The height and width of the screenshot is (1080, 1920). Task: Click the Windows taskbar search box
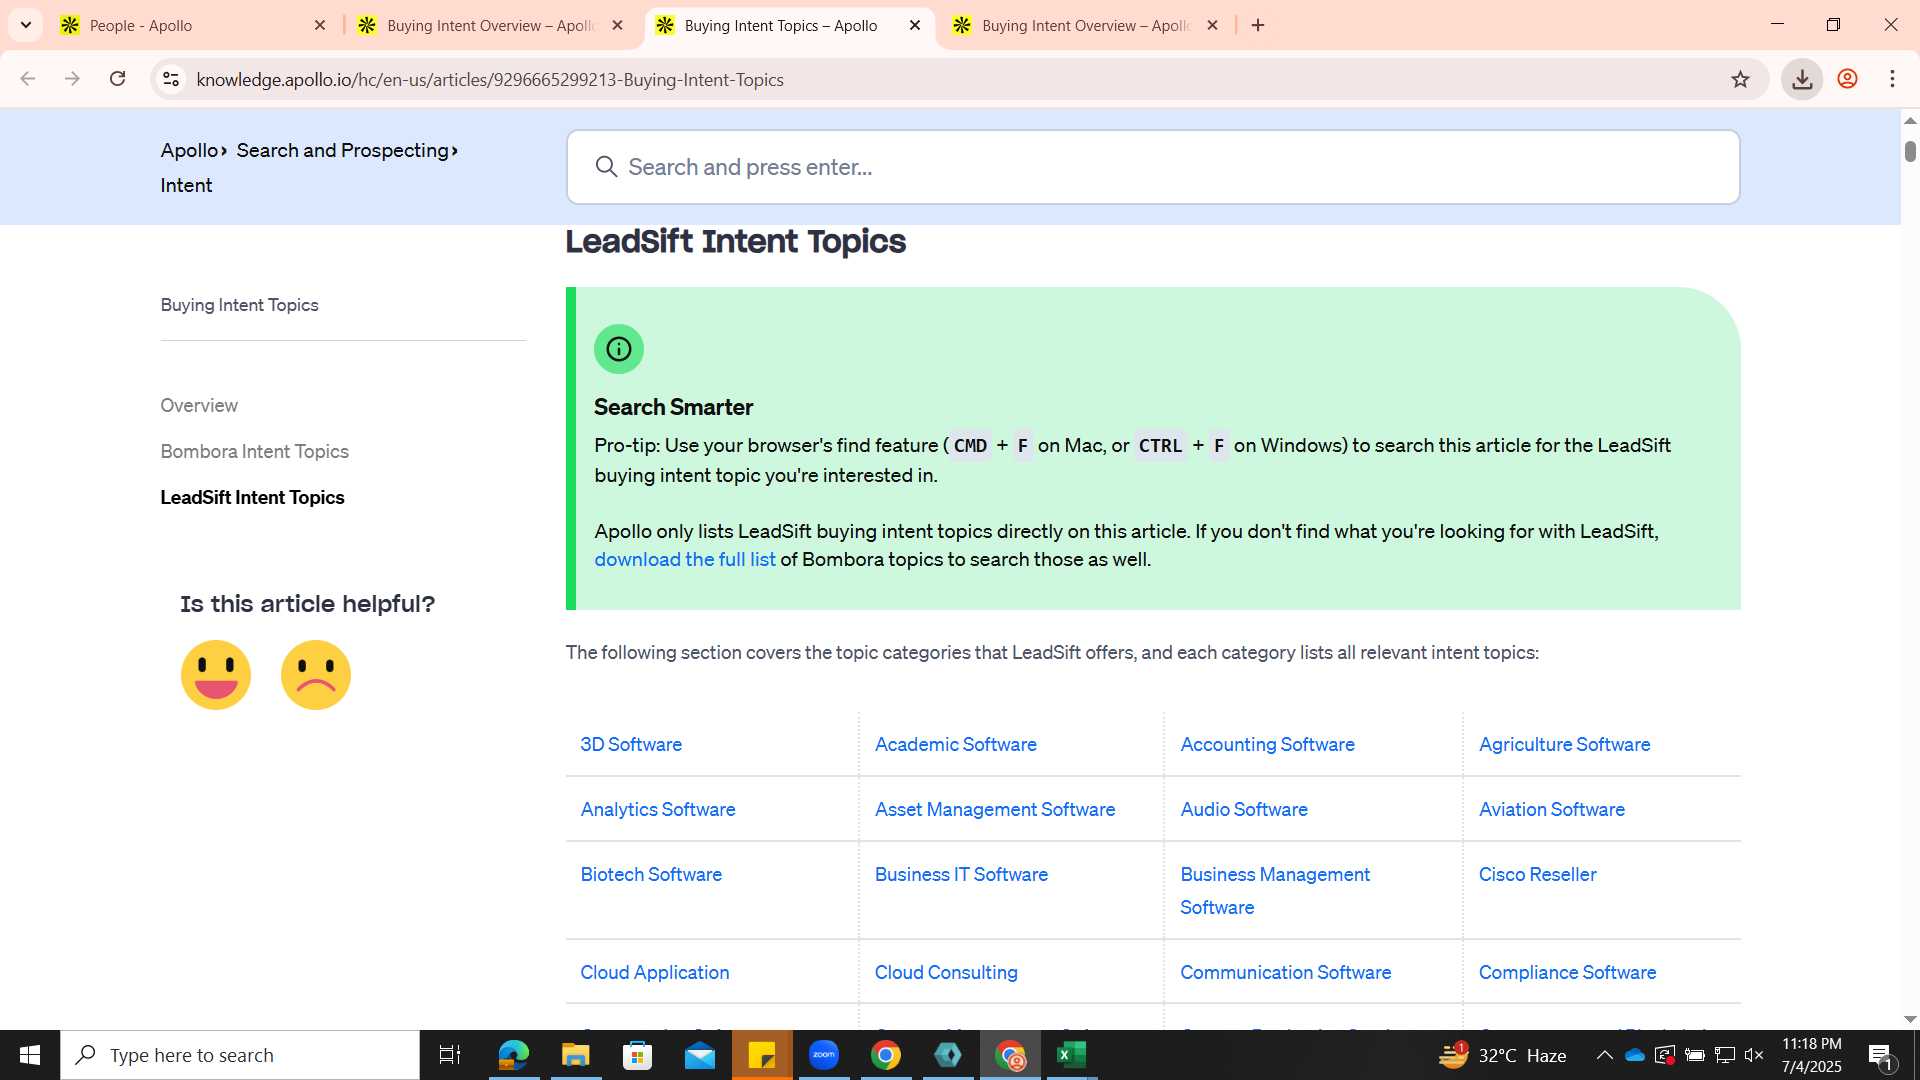point(240,1055)
